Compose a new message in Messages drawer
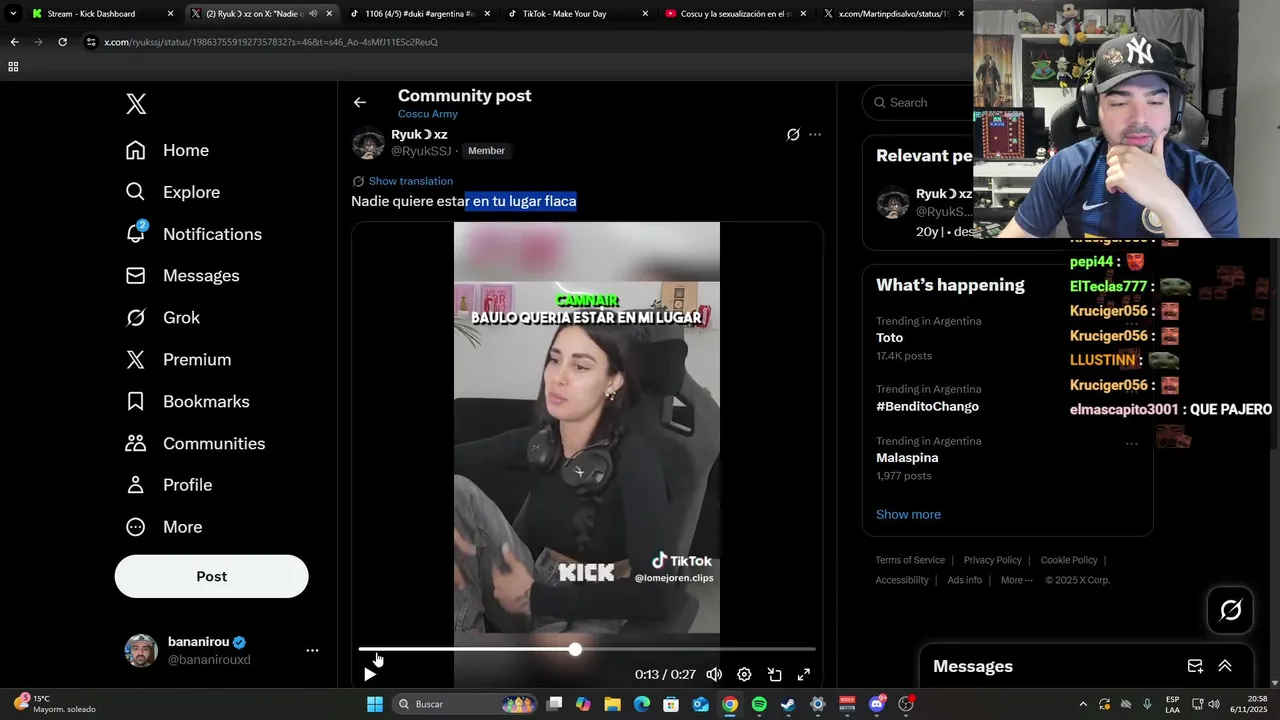 pyautogui.click(x=1195, y=666)
